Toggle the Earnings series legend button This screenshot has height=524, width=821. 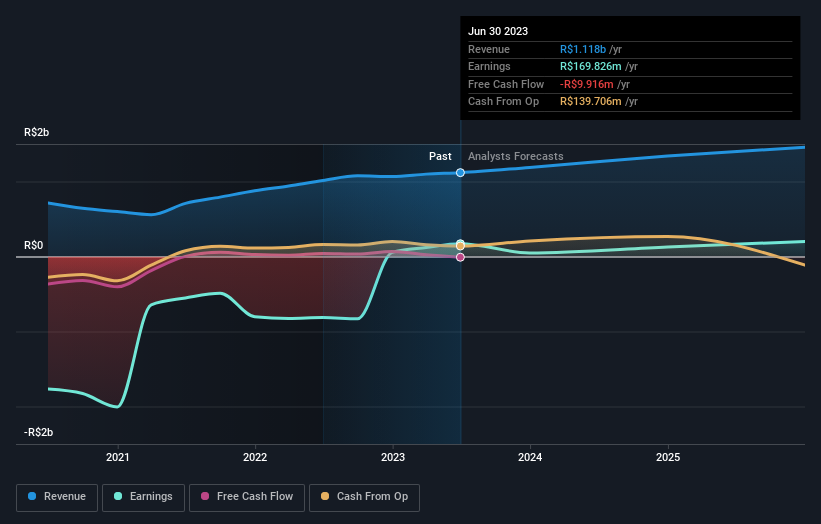143,497
